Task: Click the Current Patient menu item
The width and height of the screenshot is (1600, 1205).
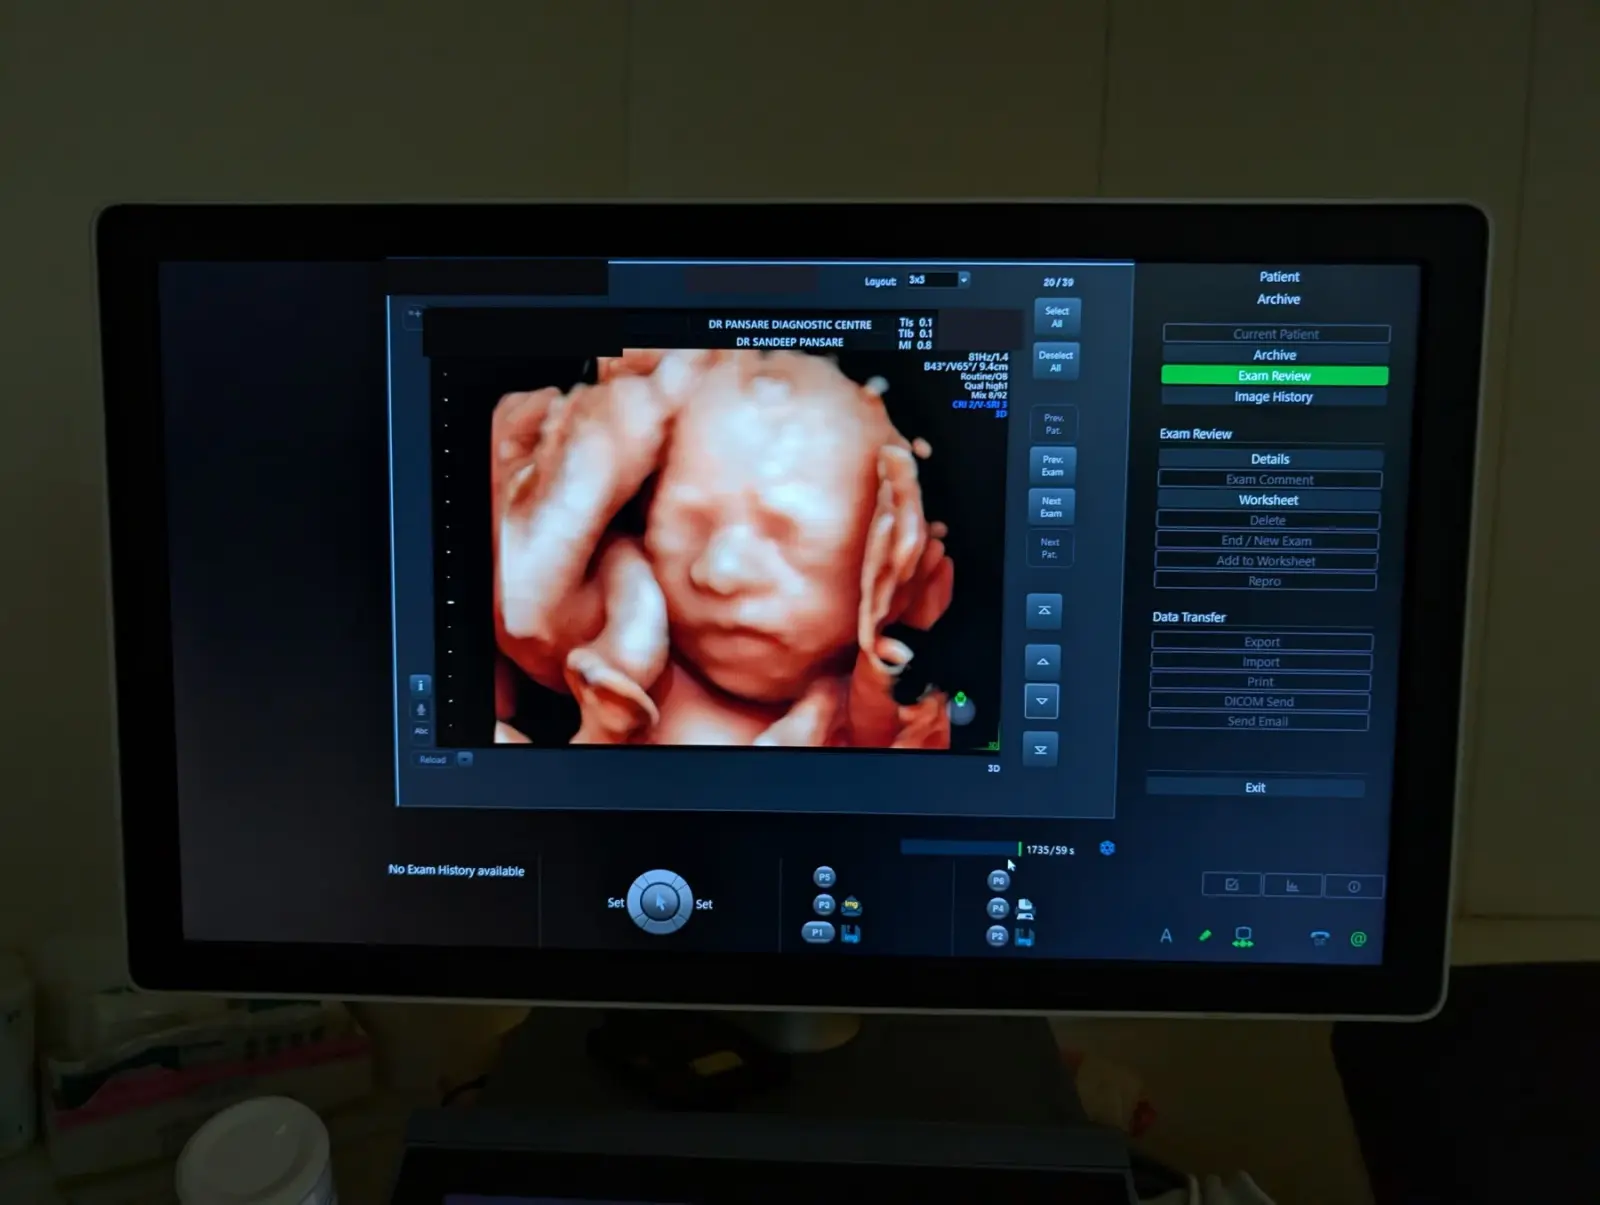Action: 1276,334
